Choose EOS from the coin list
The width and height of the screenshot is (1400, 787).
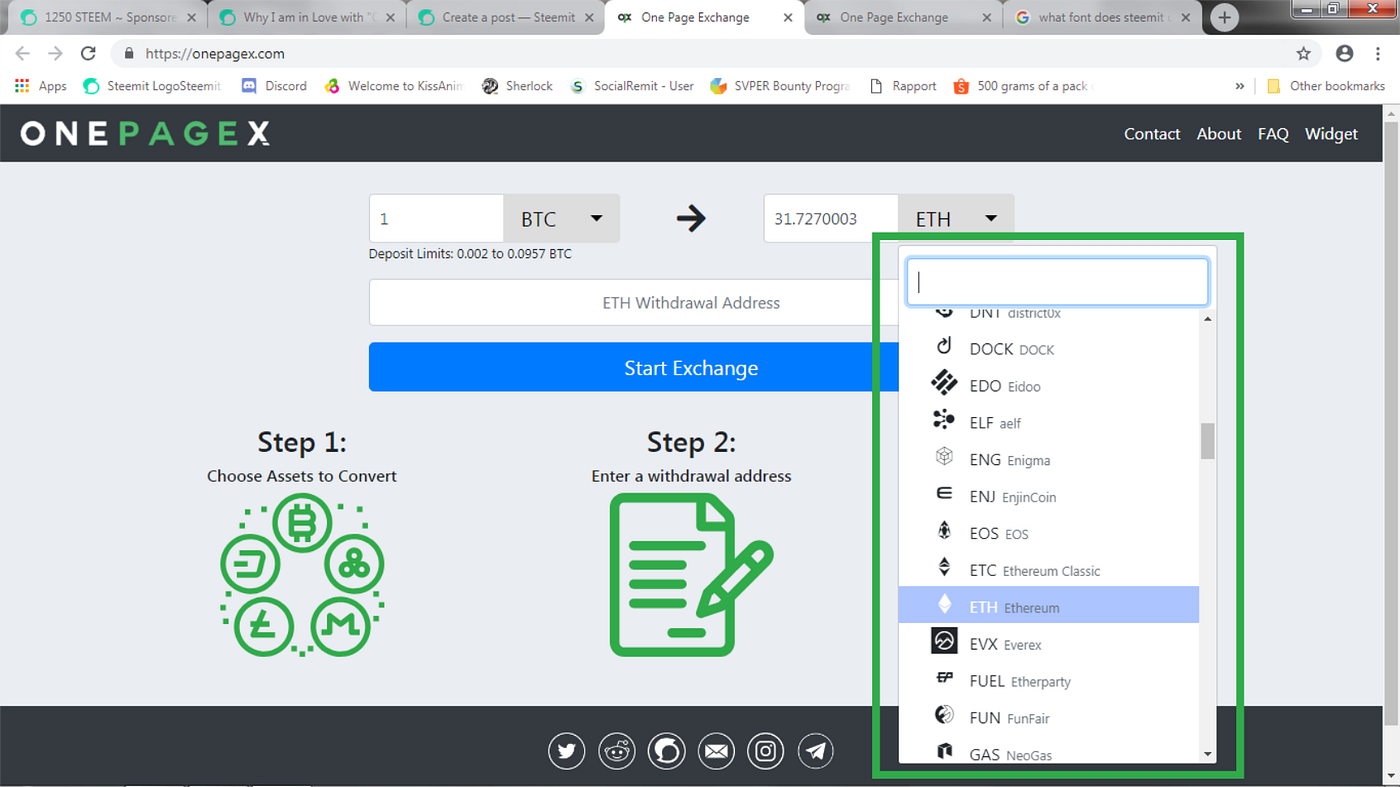[1049, 534]
